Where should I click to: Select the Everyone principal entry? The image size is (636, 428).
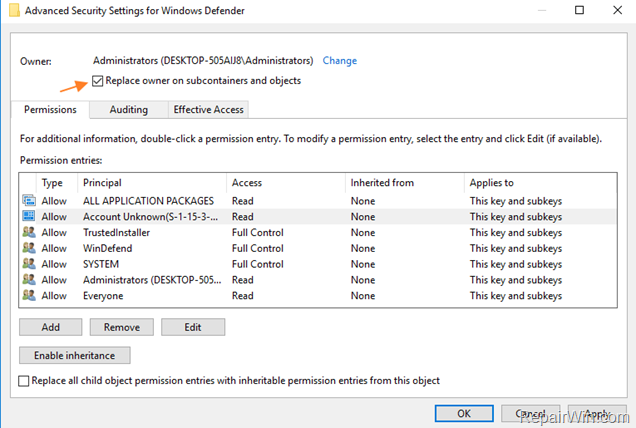(x=103, y=296)
